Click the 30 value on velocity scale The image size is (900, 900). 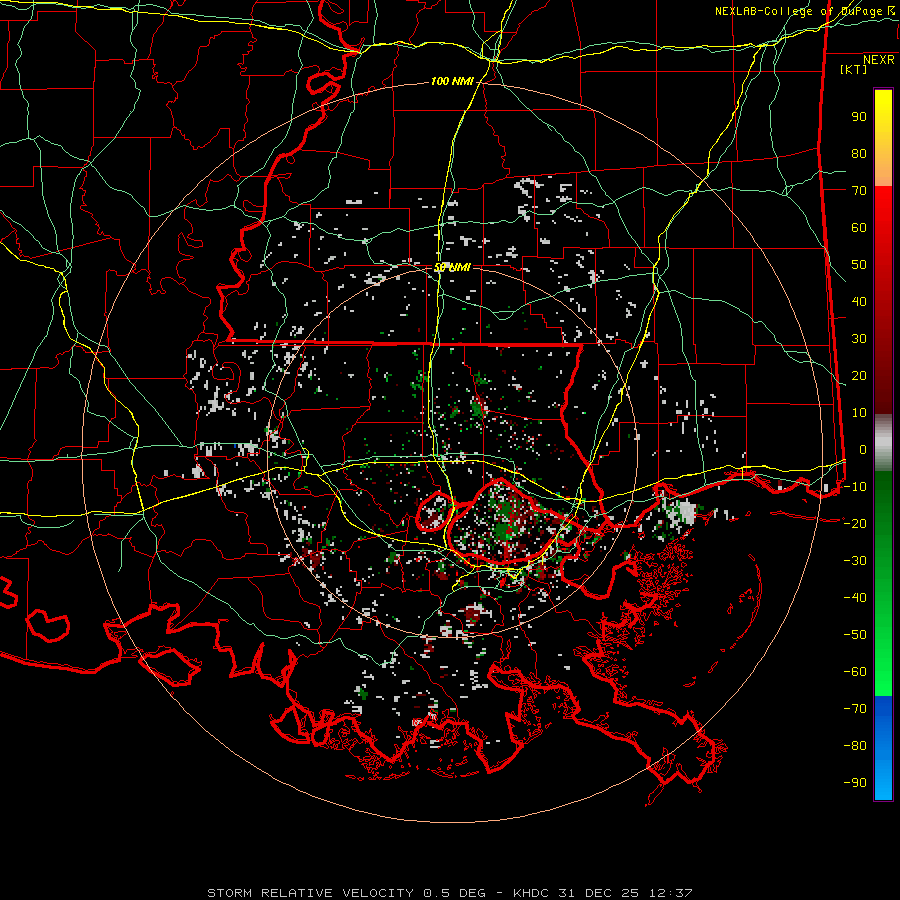coord(859,339)
